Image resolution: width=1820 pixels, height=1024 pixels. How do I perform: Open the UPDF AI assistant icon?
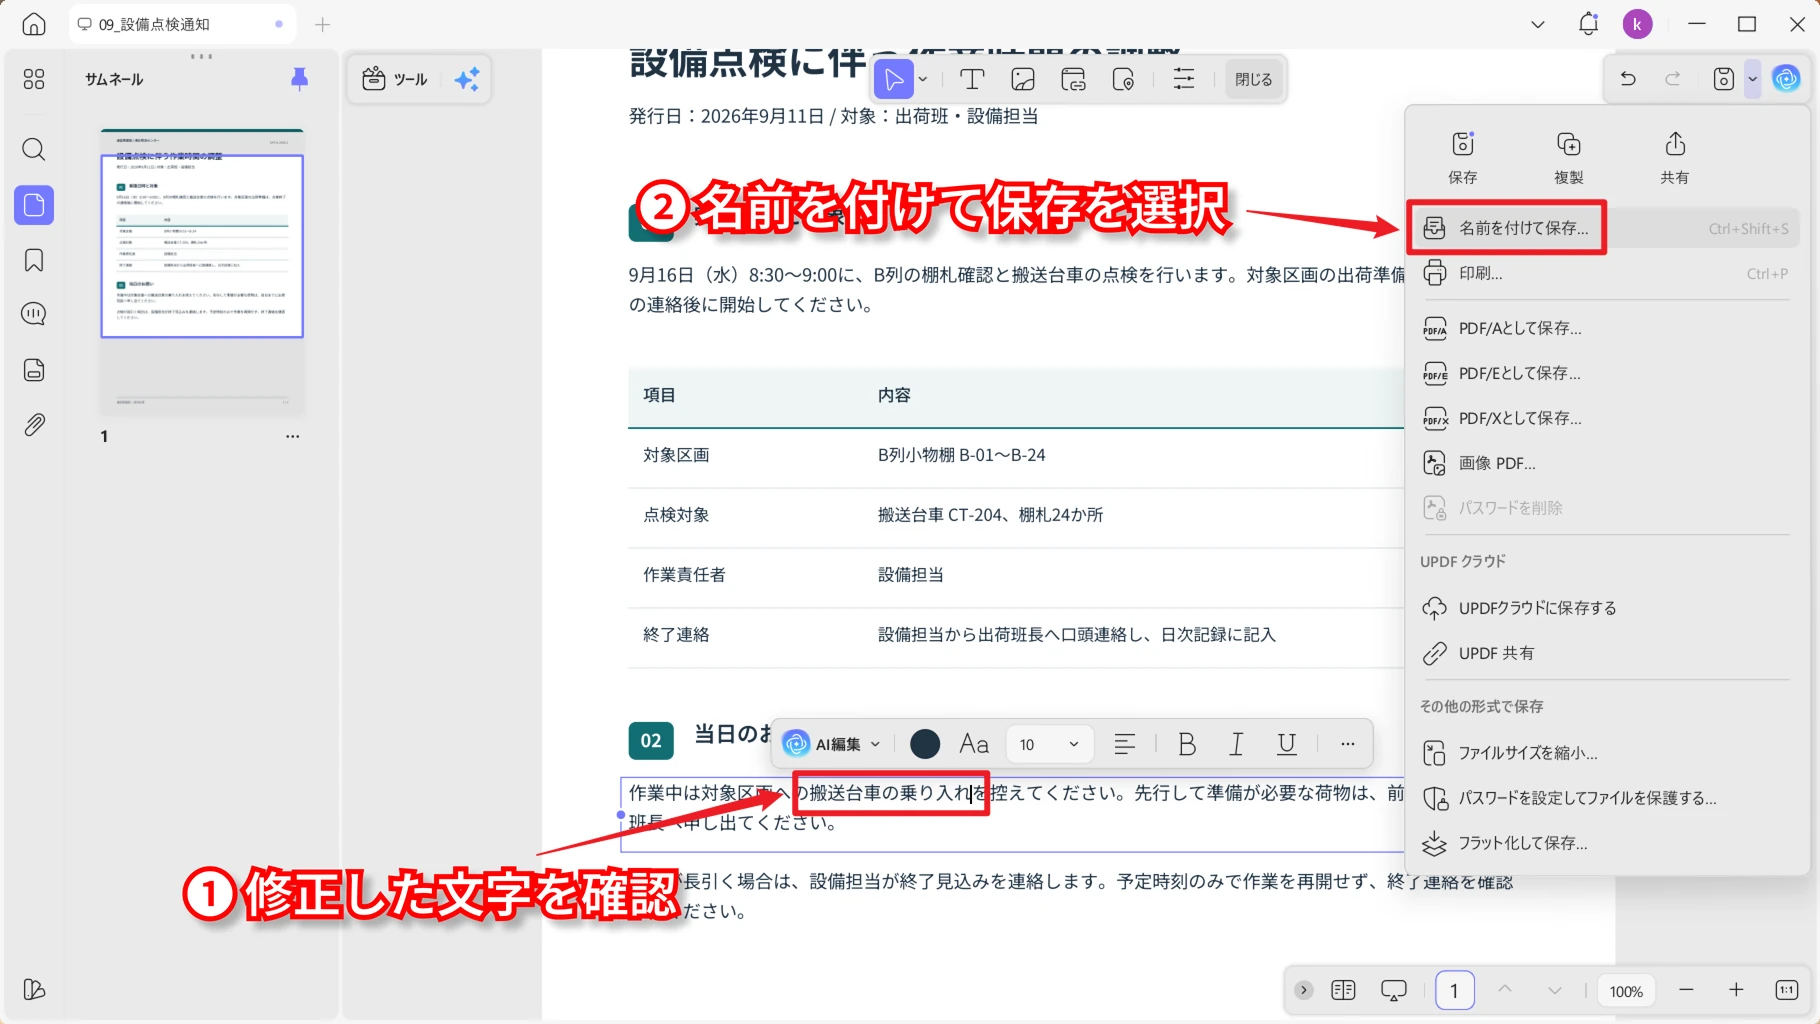(x=1786, y=78)
